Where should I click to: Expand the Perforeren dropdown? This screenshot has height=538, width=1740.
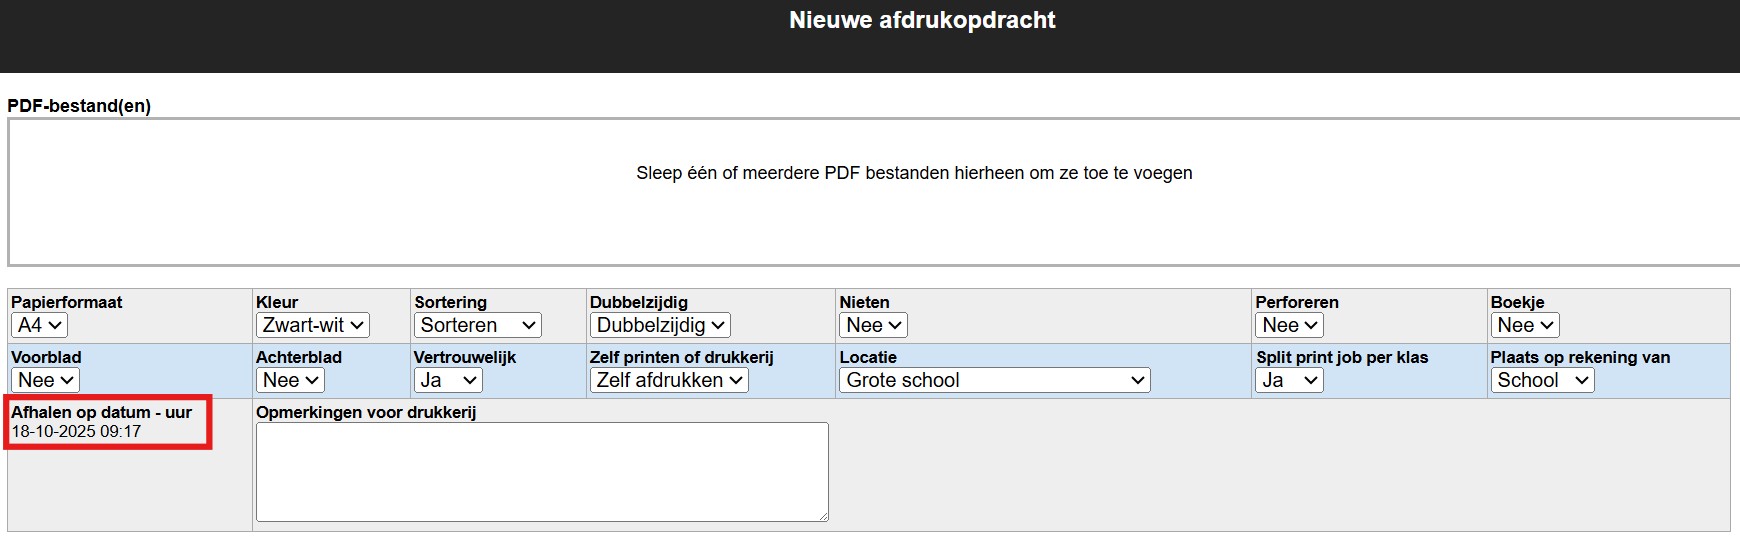point(1289,325)
